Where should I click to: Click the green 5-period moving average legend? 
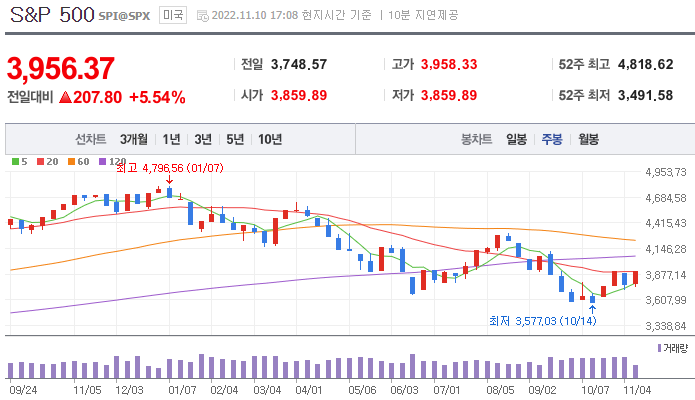20,161
